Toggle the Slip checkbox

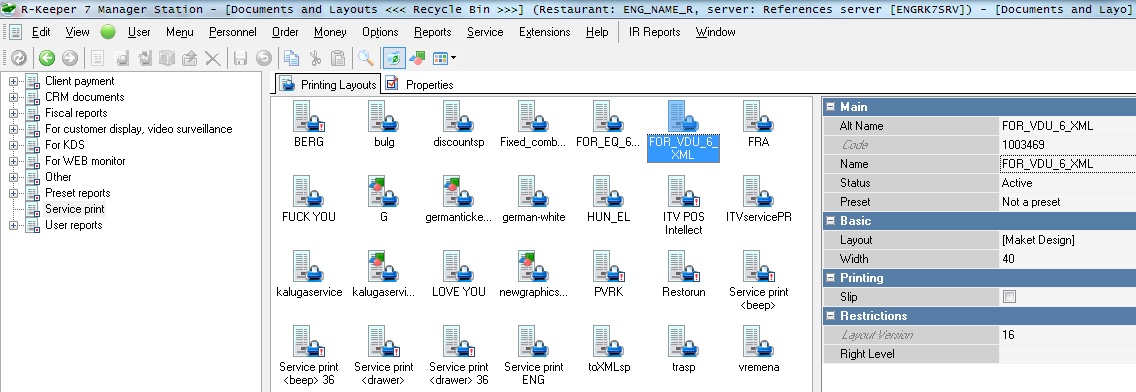click(x=1009, y=297)
